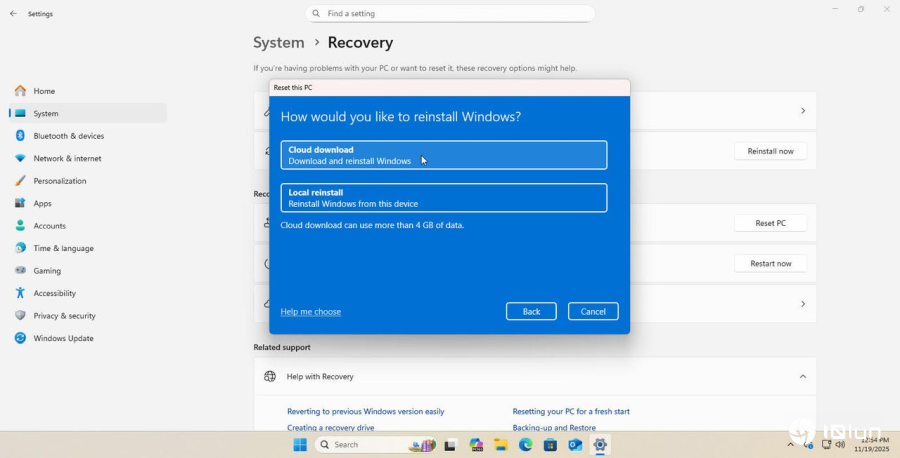Click the Settings back arrow icon
The width and height of the screenshot is (900, 458).
pos(13,14)
